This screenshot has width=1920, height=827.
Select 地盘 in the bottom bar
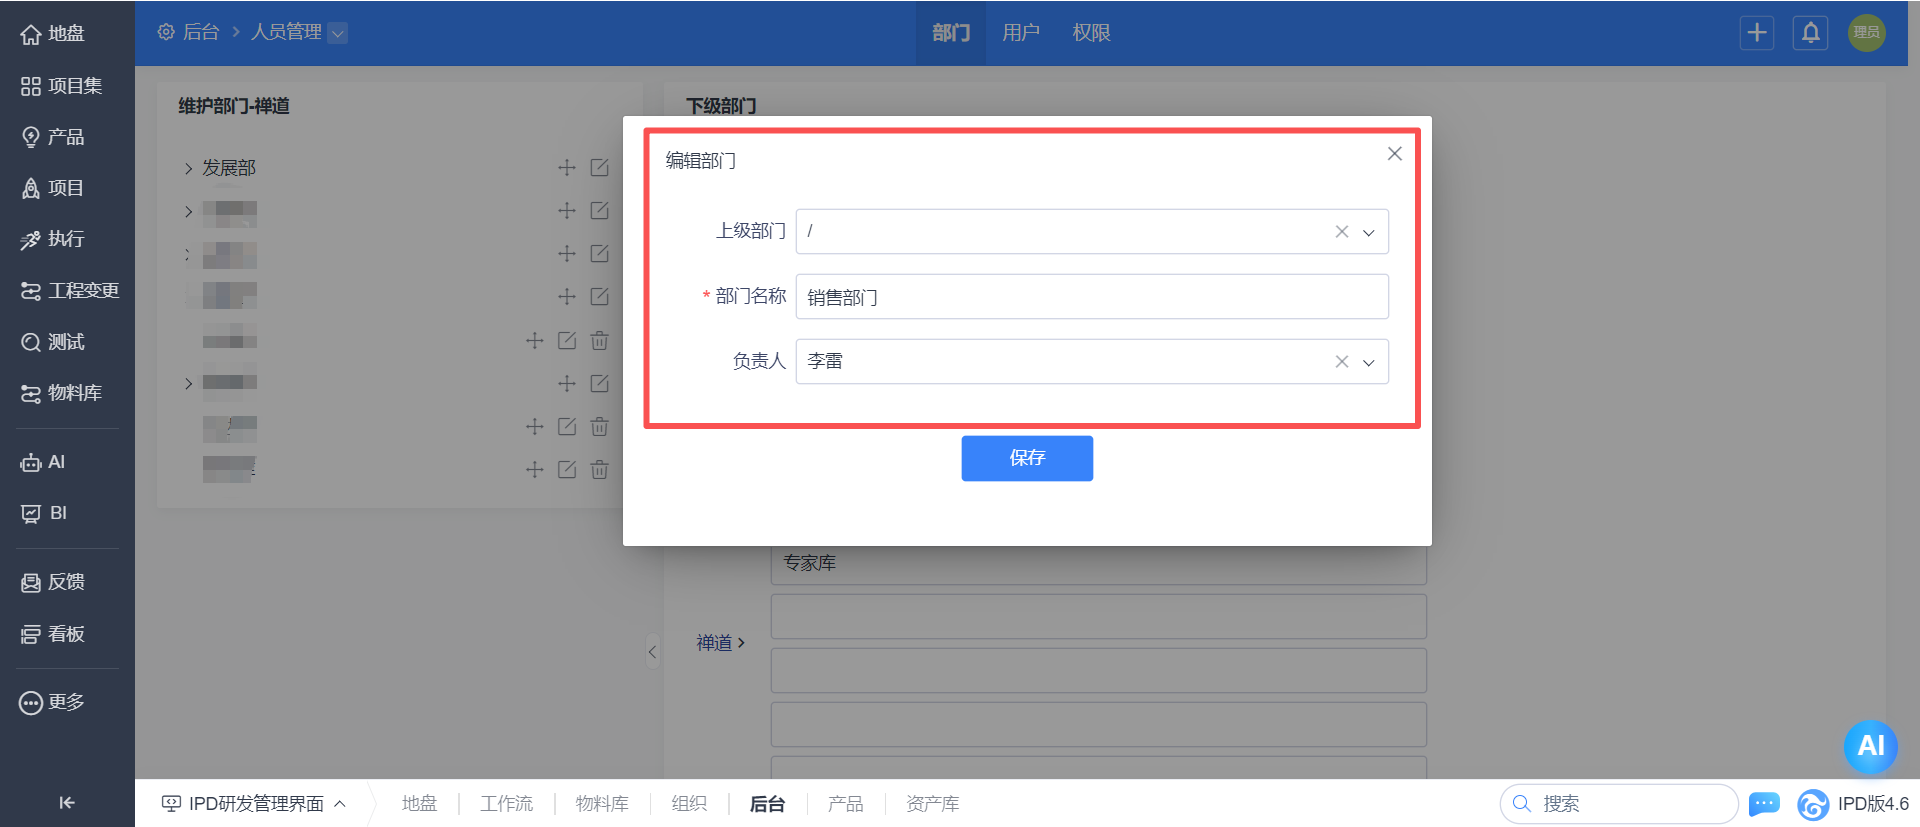click(x=419, y=804)
